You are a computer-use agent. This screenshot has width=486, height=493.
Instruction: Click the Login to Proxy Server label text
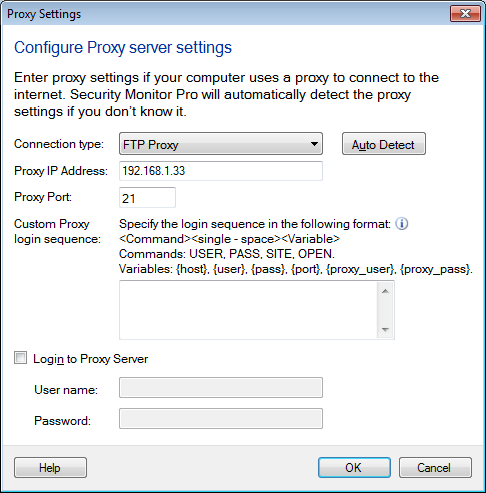coord(90,359)
